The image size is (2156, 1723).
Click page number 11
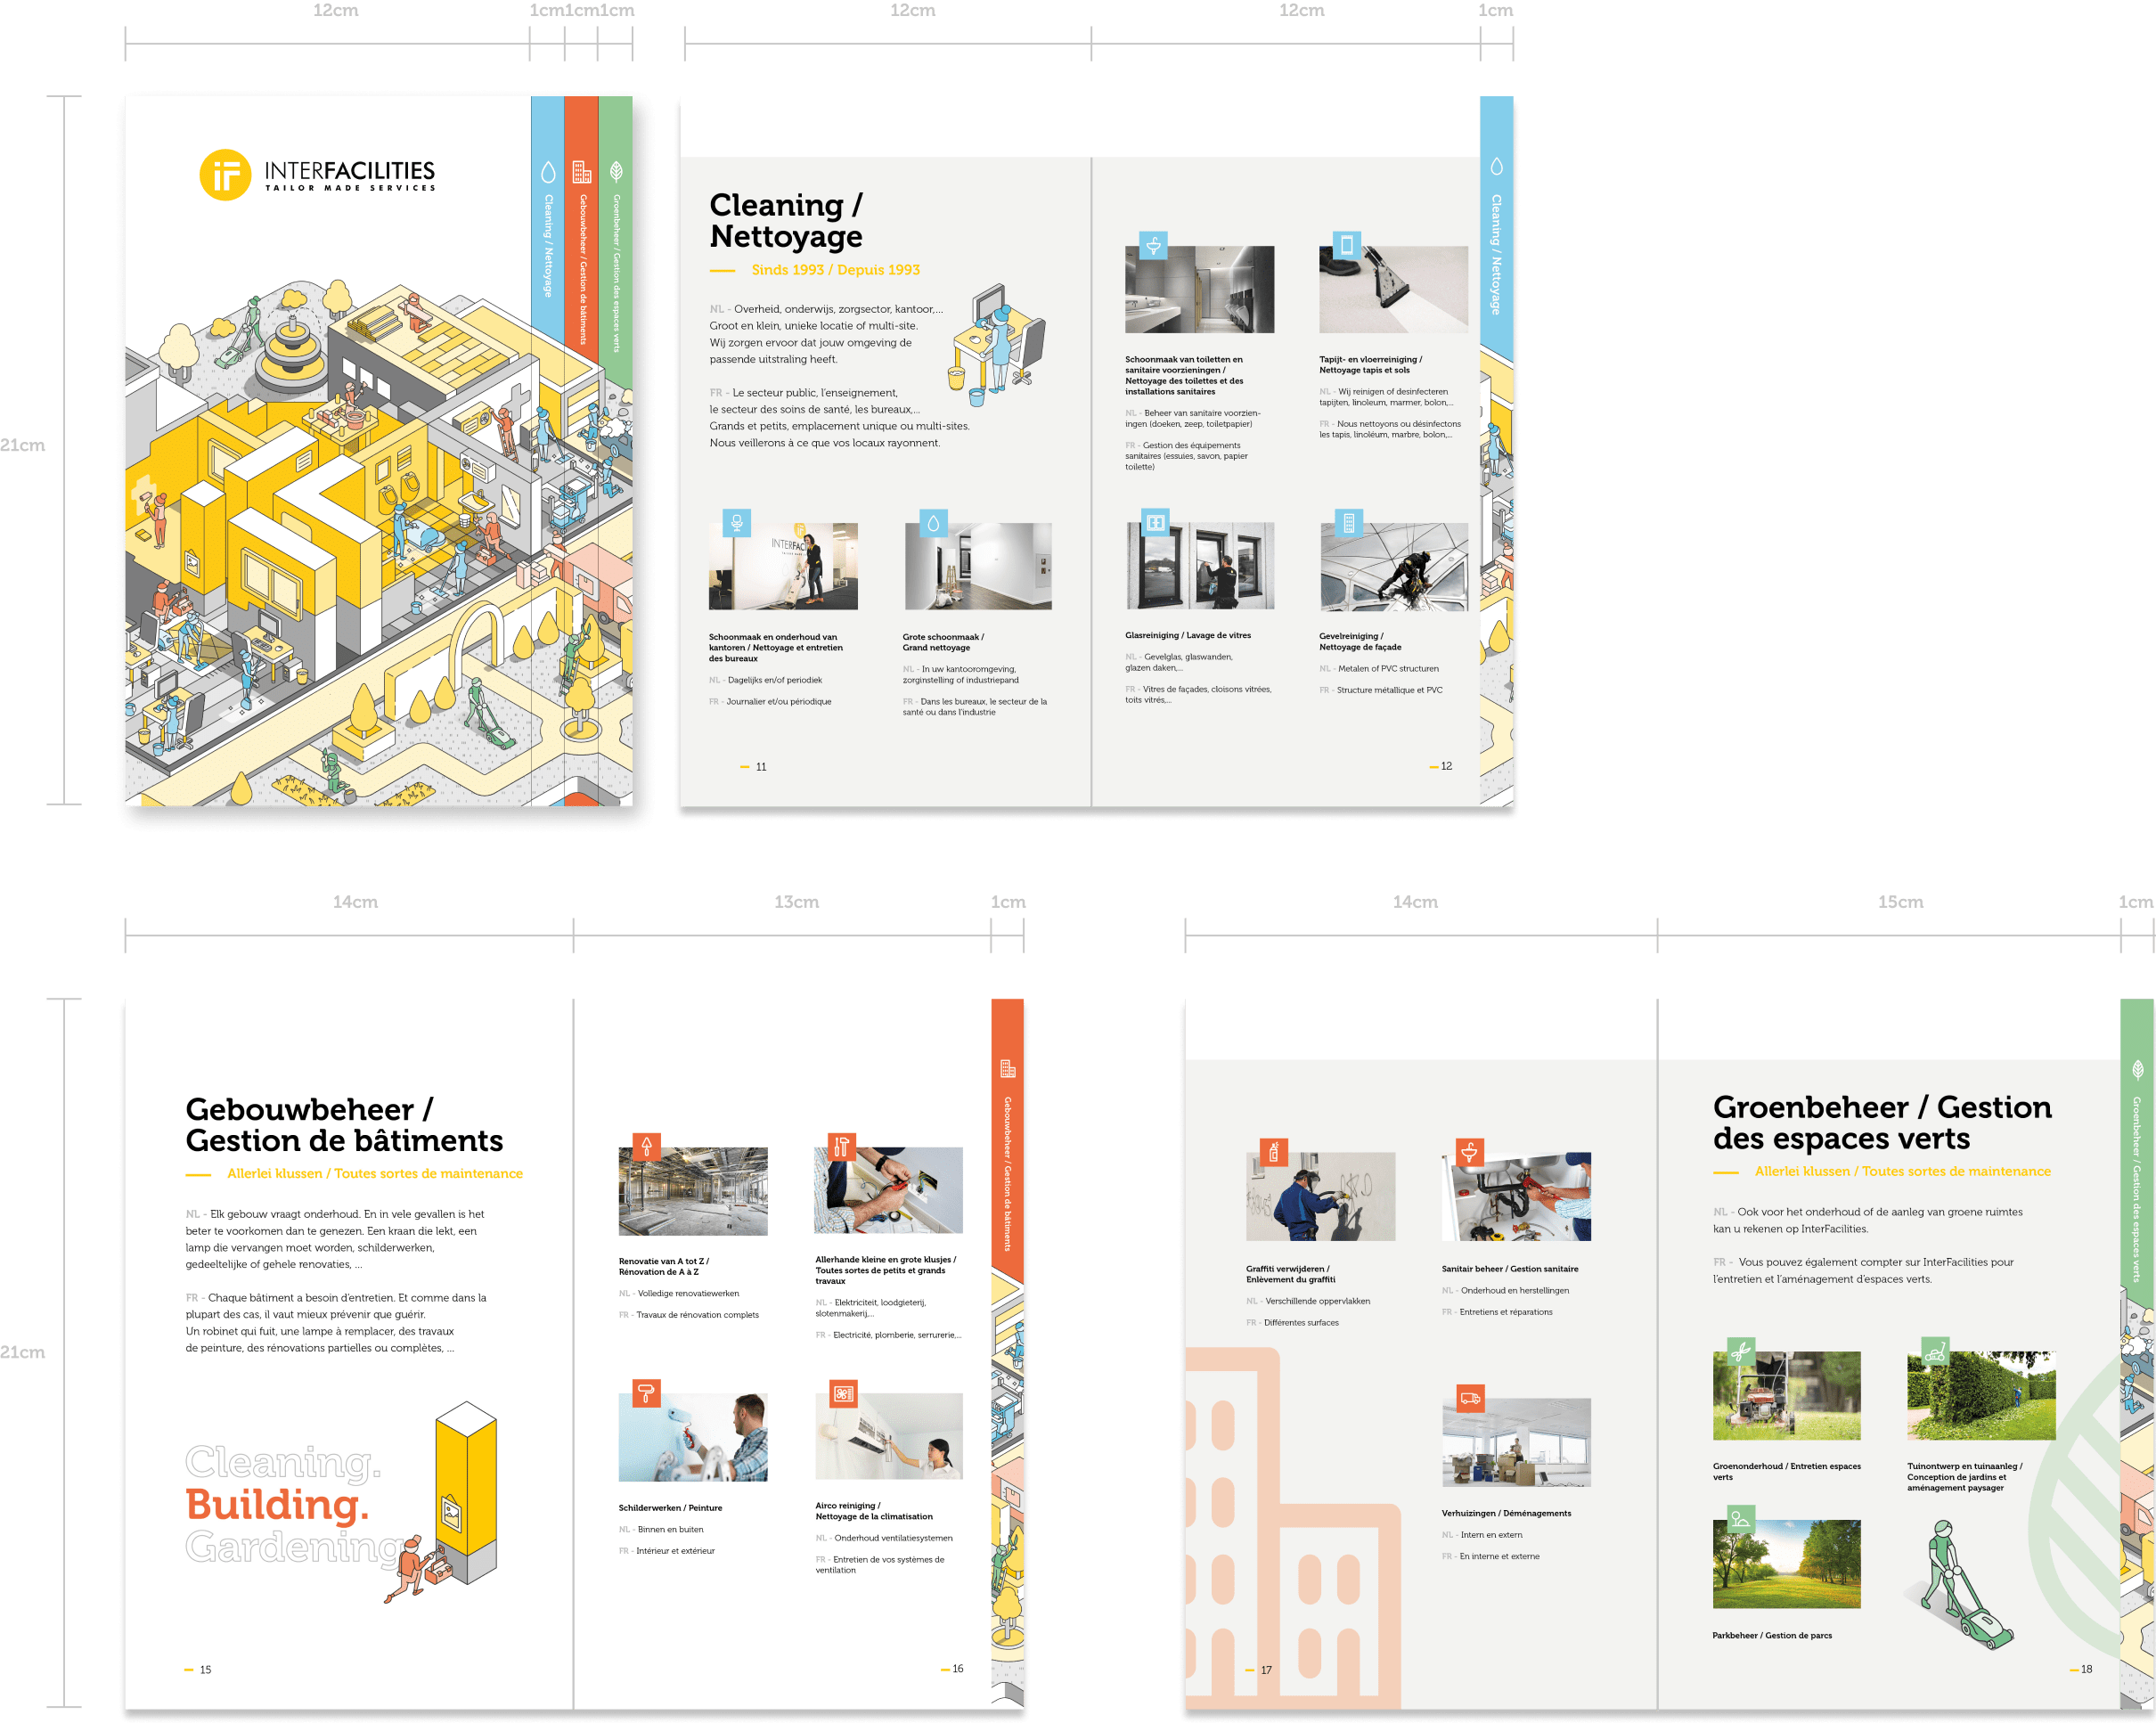pyautogui.click(x=761, y=767)
